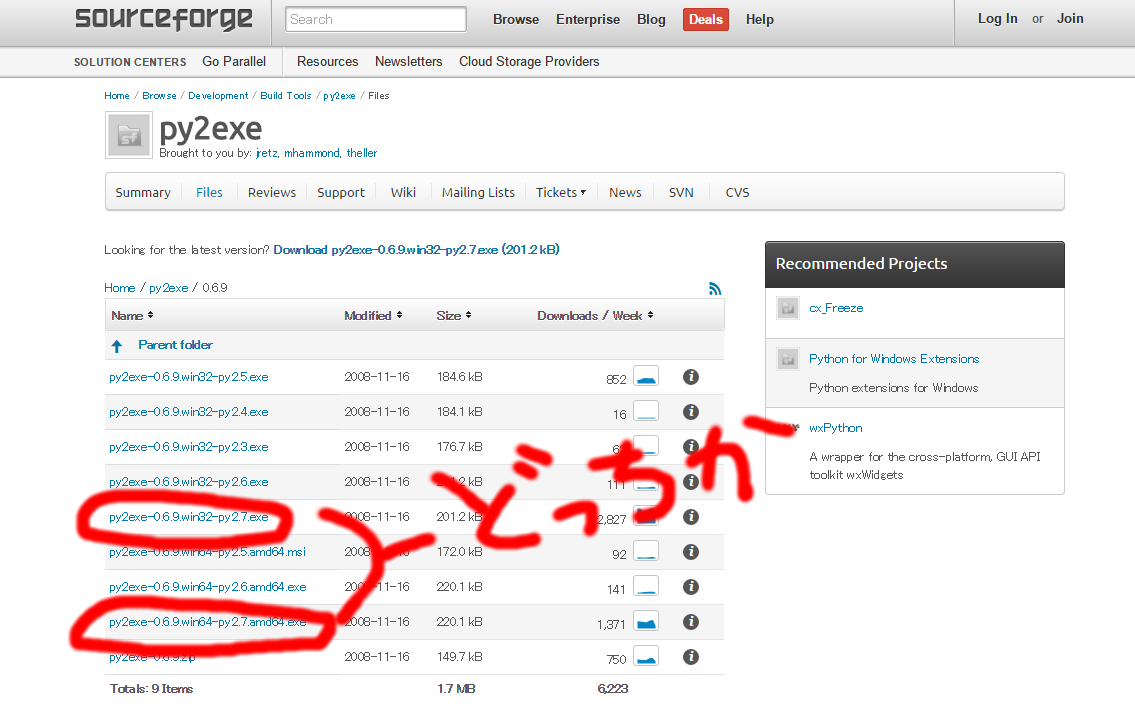The height and width of the screenshot is (722, 1135).
Task: Download py2exe-0.6.9.win32-py2.6.exe
Action: [188, 482]
